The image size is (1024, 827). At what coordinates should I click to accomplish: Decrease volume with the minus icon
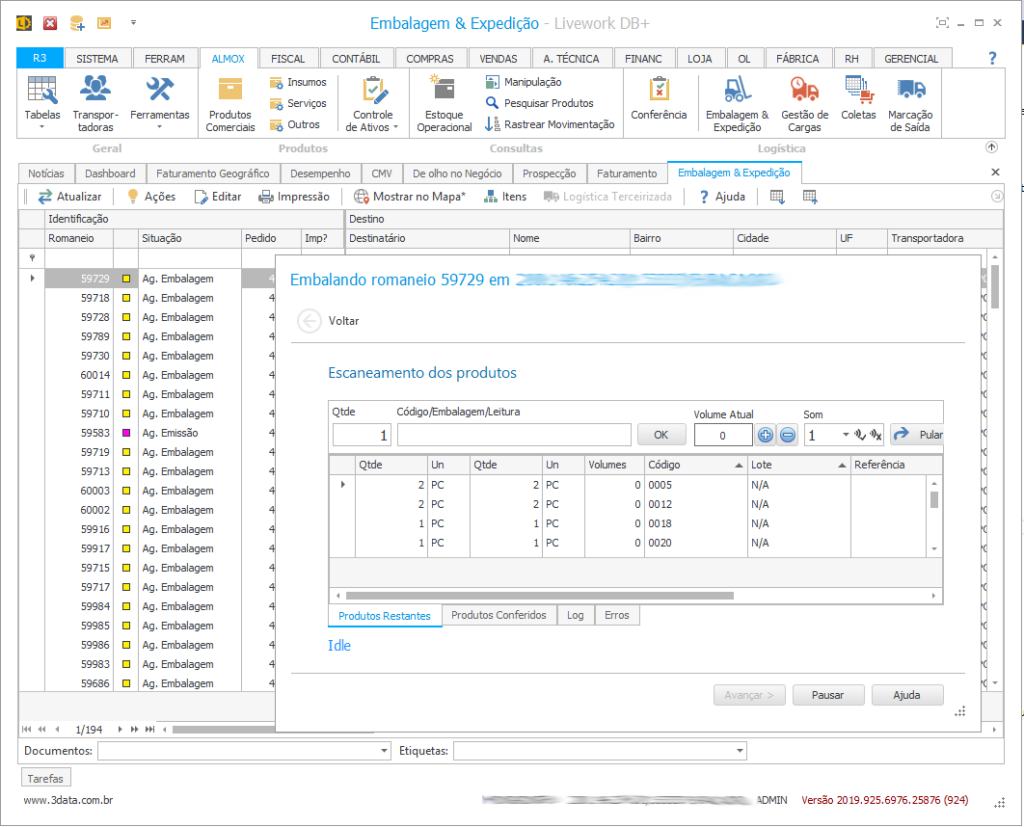787,435
